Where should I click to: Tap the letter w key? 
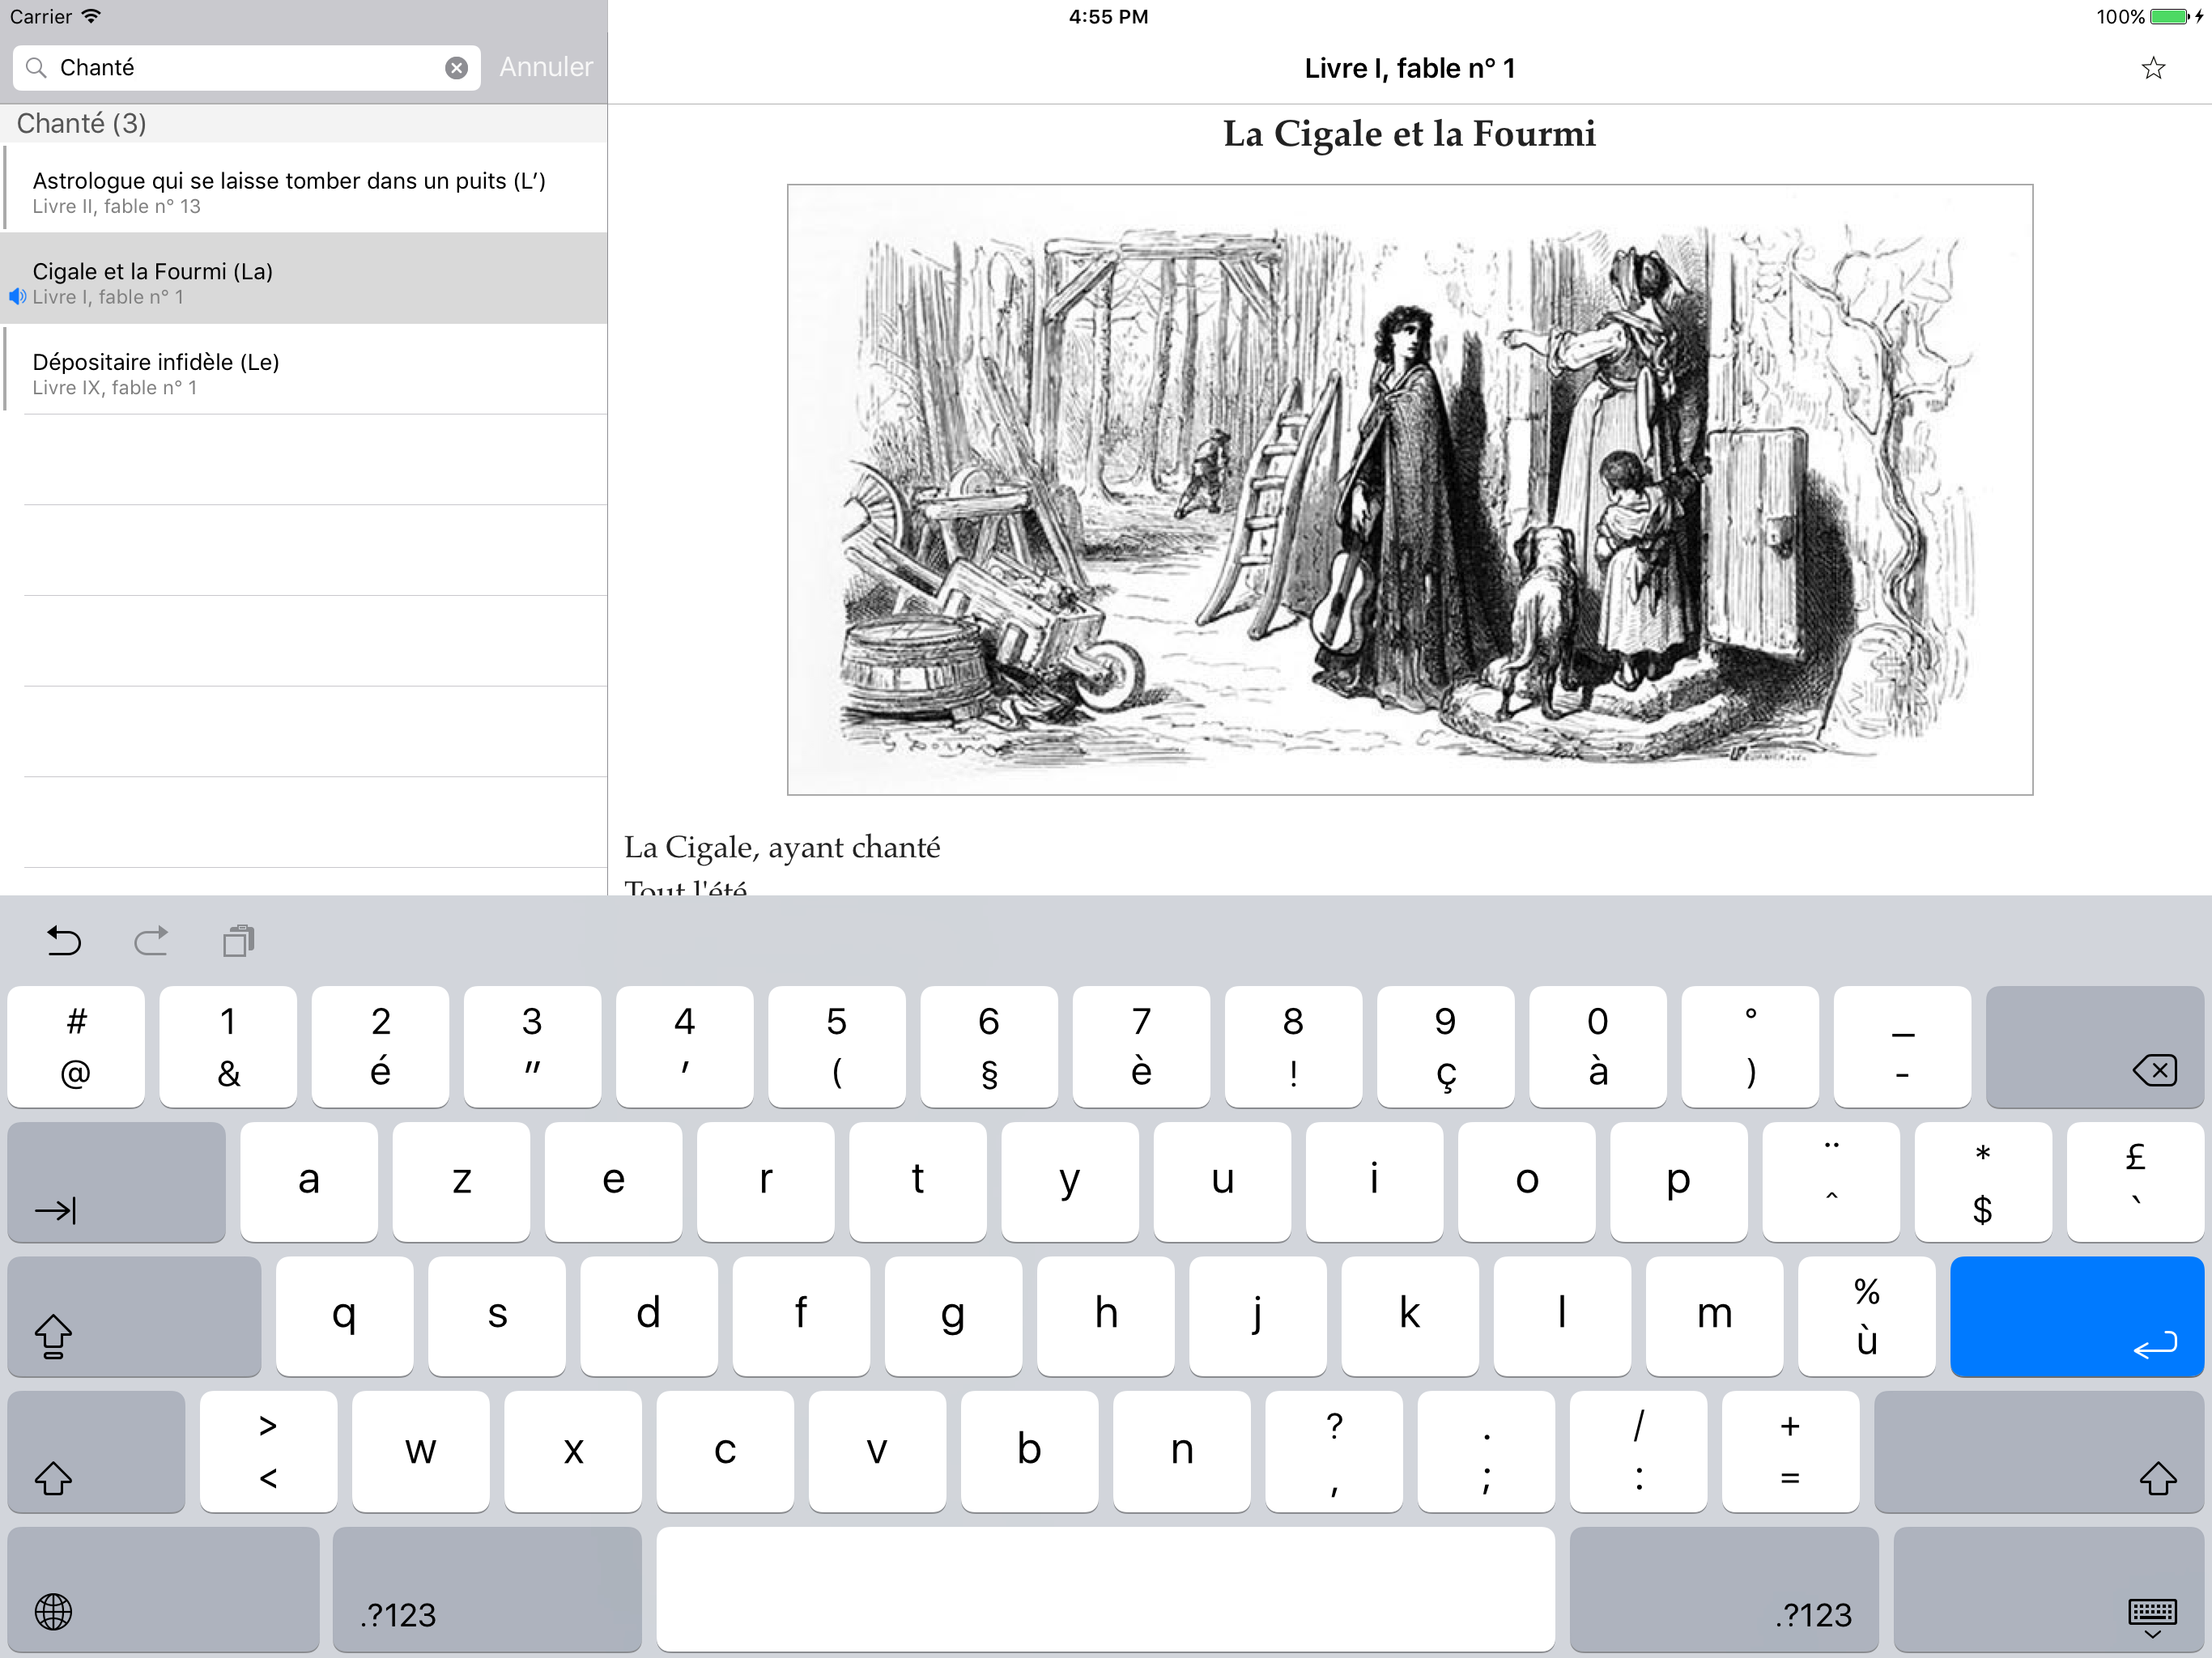click(421, 1451)
